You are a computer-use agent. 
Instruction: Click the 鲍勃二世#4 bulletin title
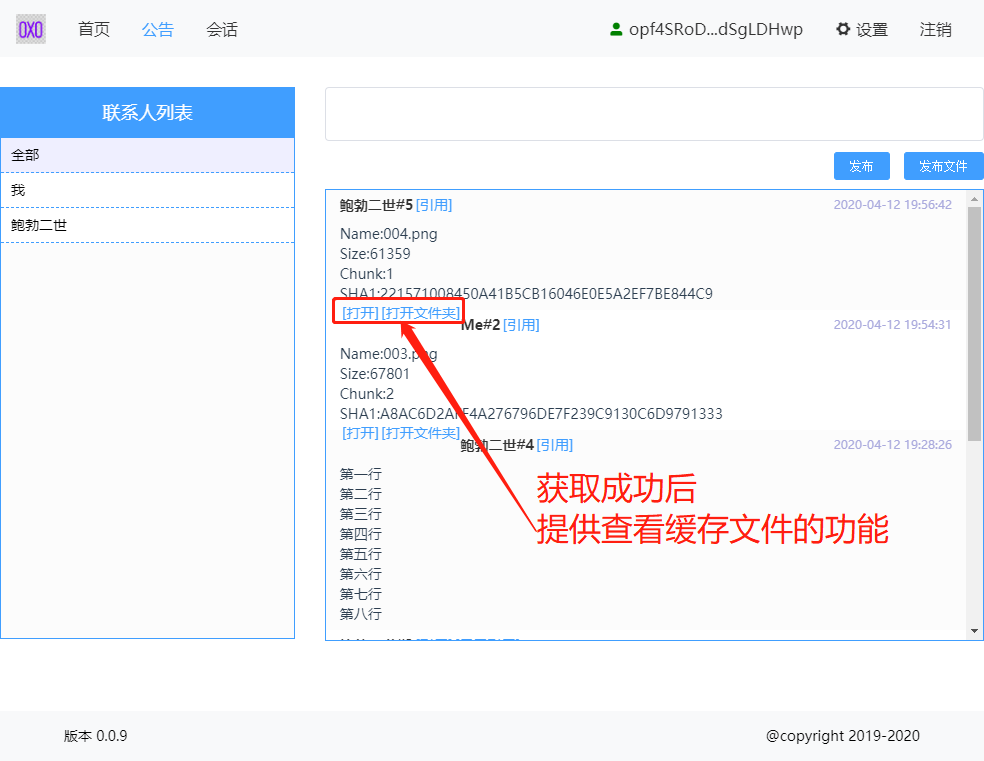pyautogui.click(x=497, y=445)
